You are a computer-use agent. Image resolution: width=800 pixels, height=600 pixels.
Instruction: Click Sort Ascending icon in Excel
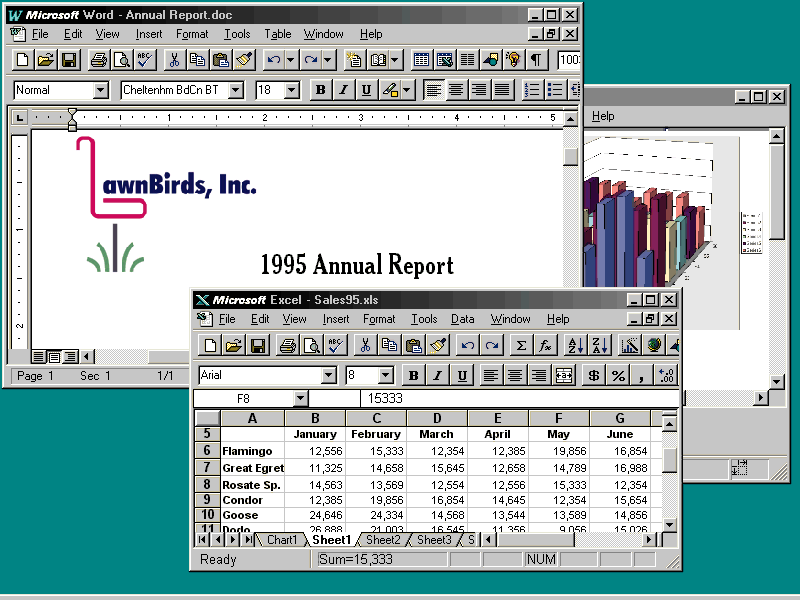[x=575, y=346]
